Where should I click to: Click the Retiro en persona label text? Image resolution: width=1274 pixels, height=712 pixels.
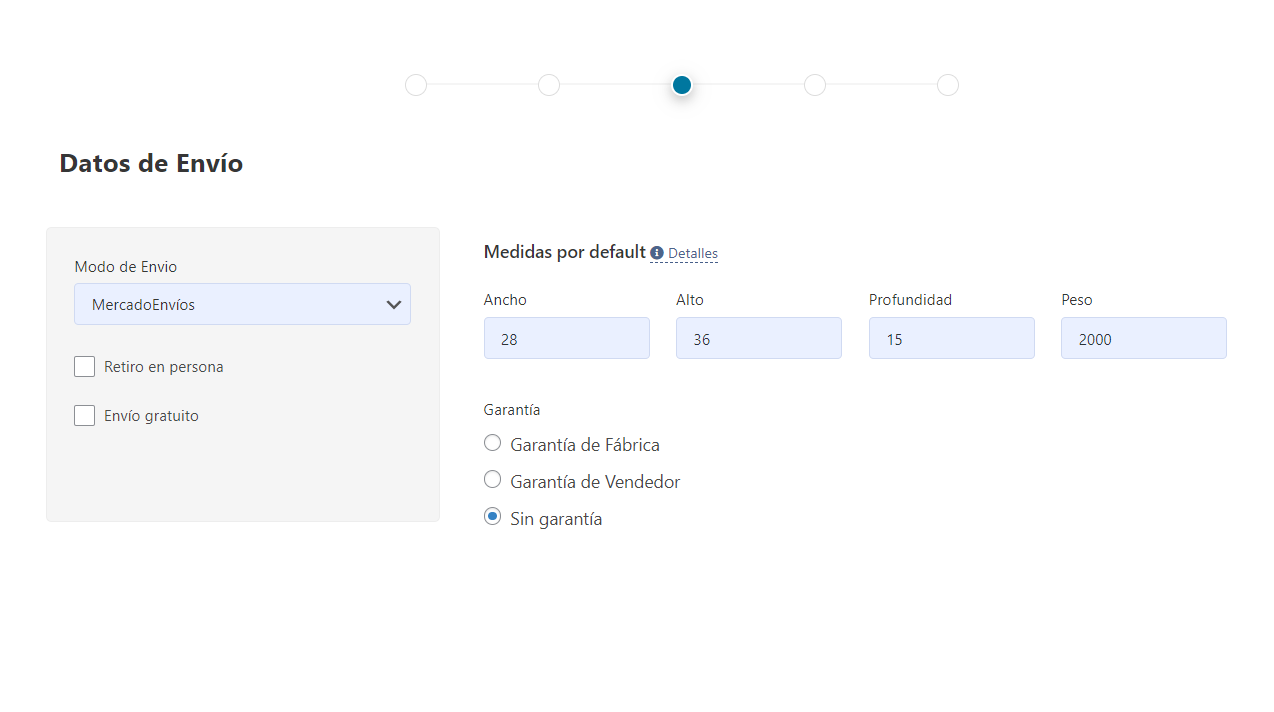pyautogui.click(x=164, y=367)
